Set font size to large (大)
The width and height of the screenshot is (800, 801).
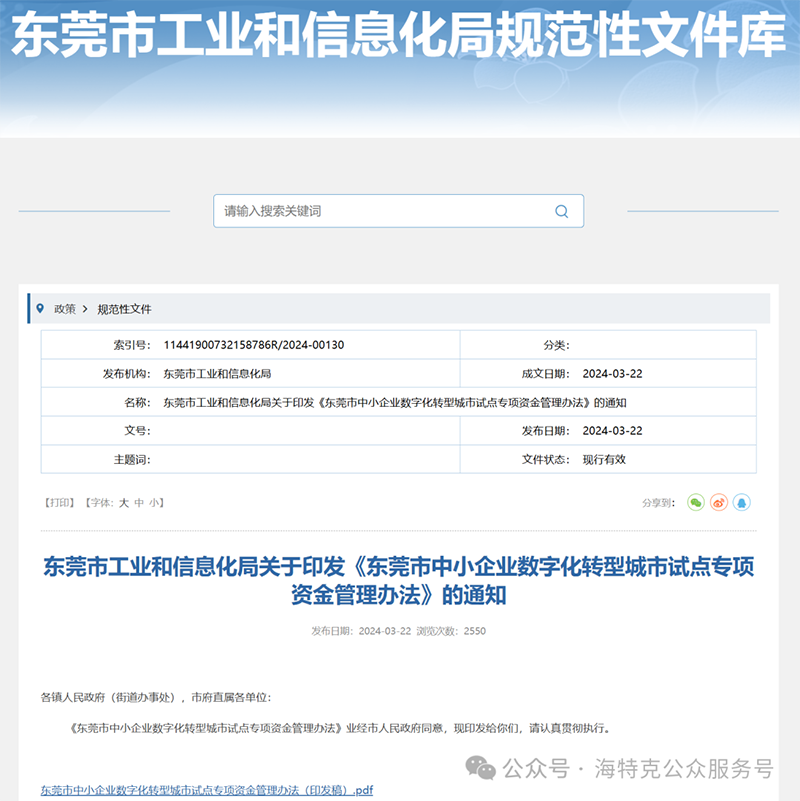(x=124, y=503)
